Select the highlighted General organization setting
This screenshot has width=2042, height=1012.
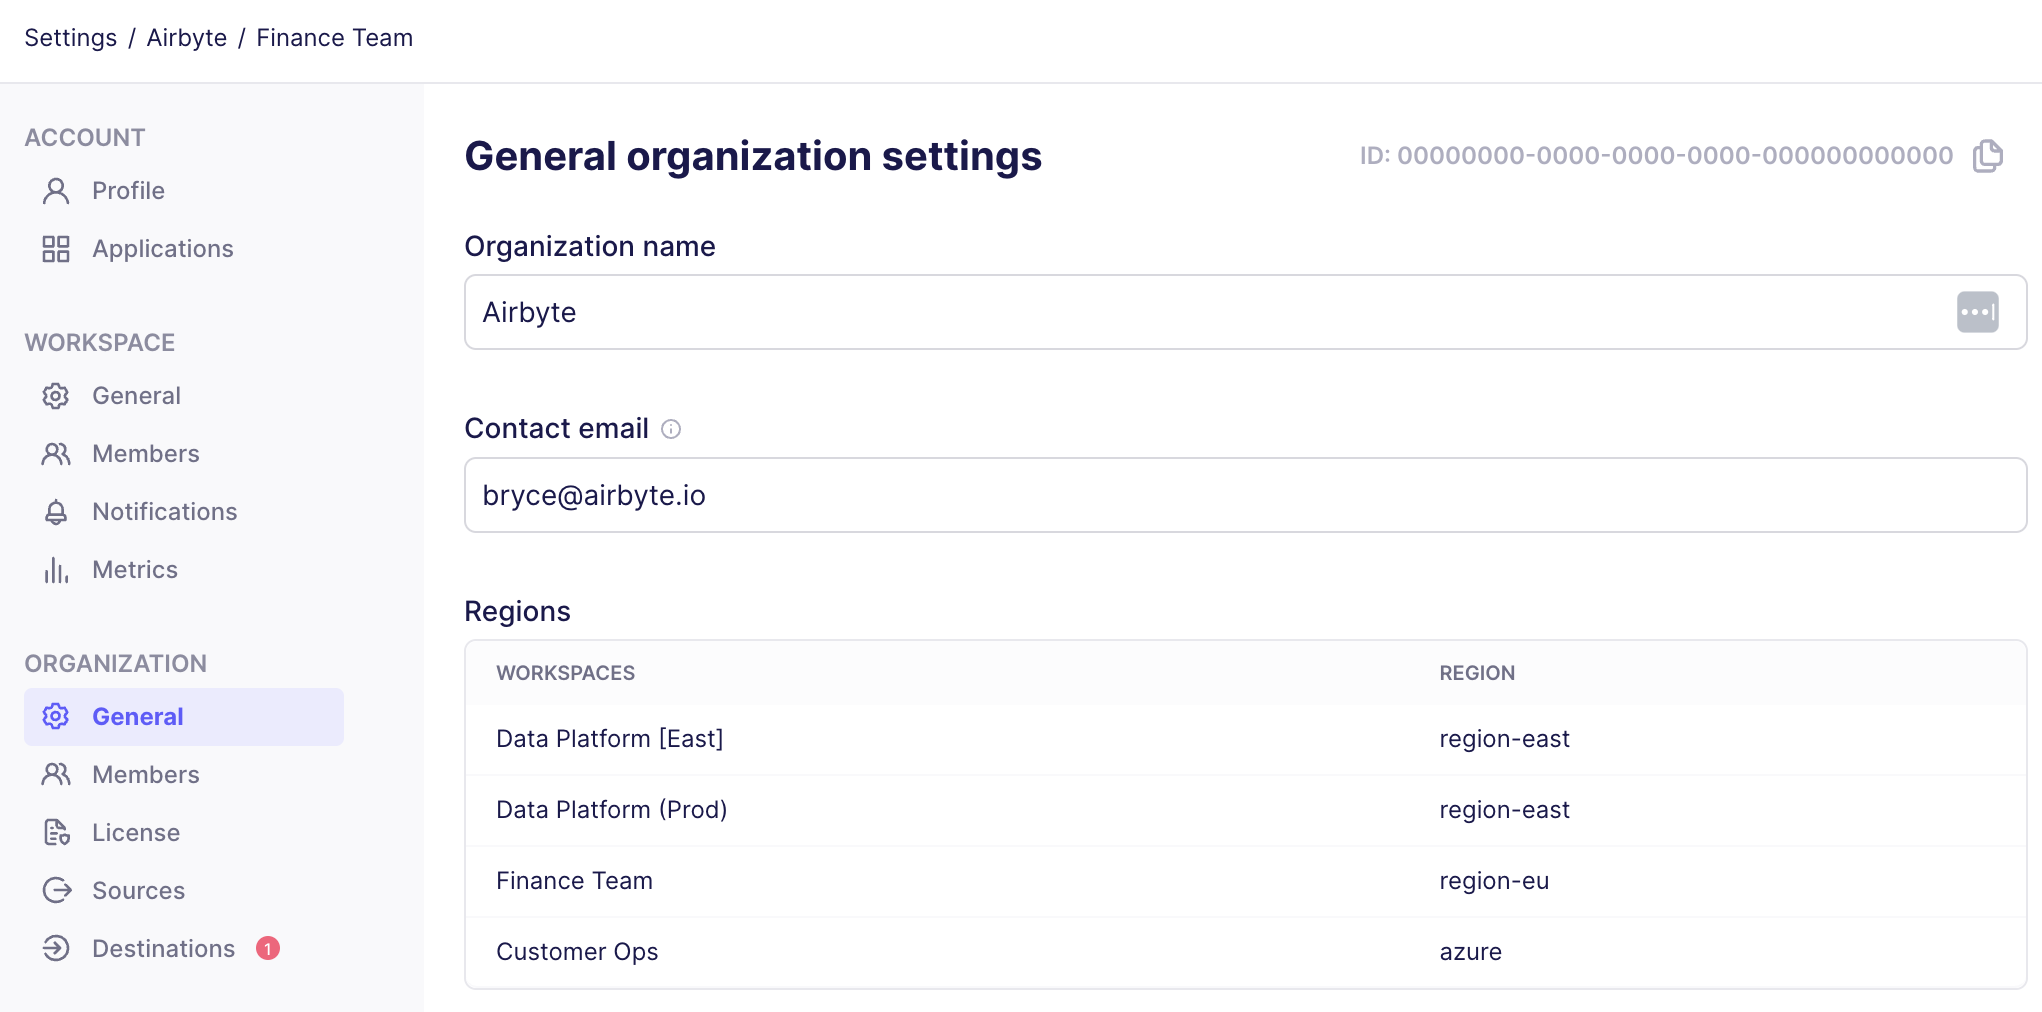click(137, 716)
